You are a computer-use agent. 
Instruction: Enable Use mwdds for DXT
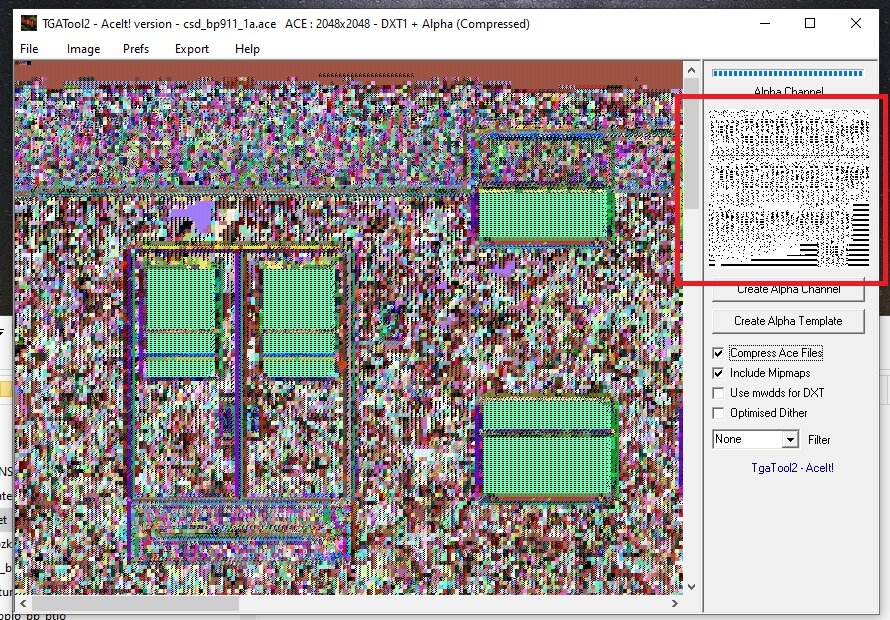[x=718, y=393]
